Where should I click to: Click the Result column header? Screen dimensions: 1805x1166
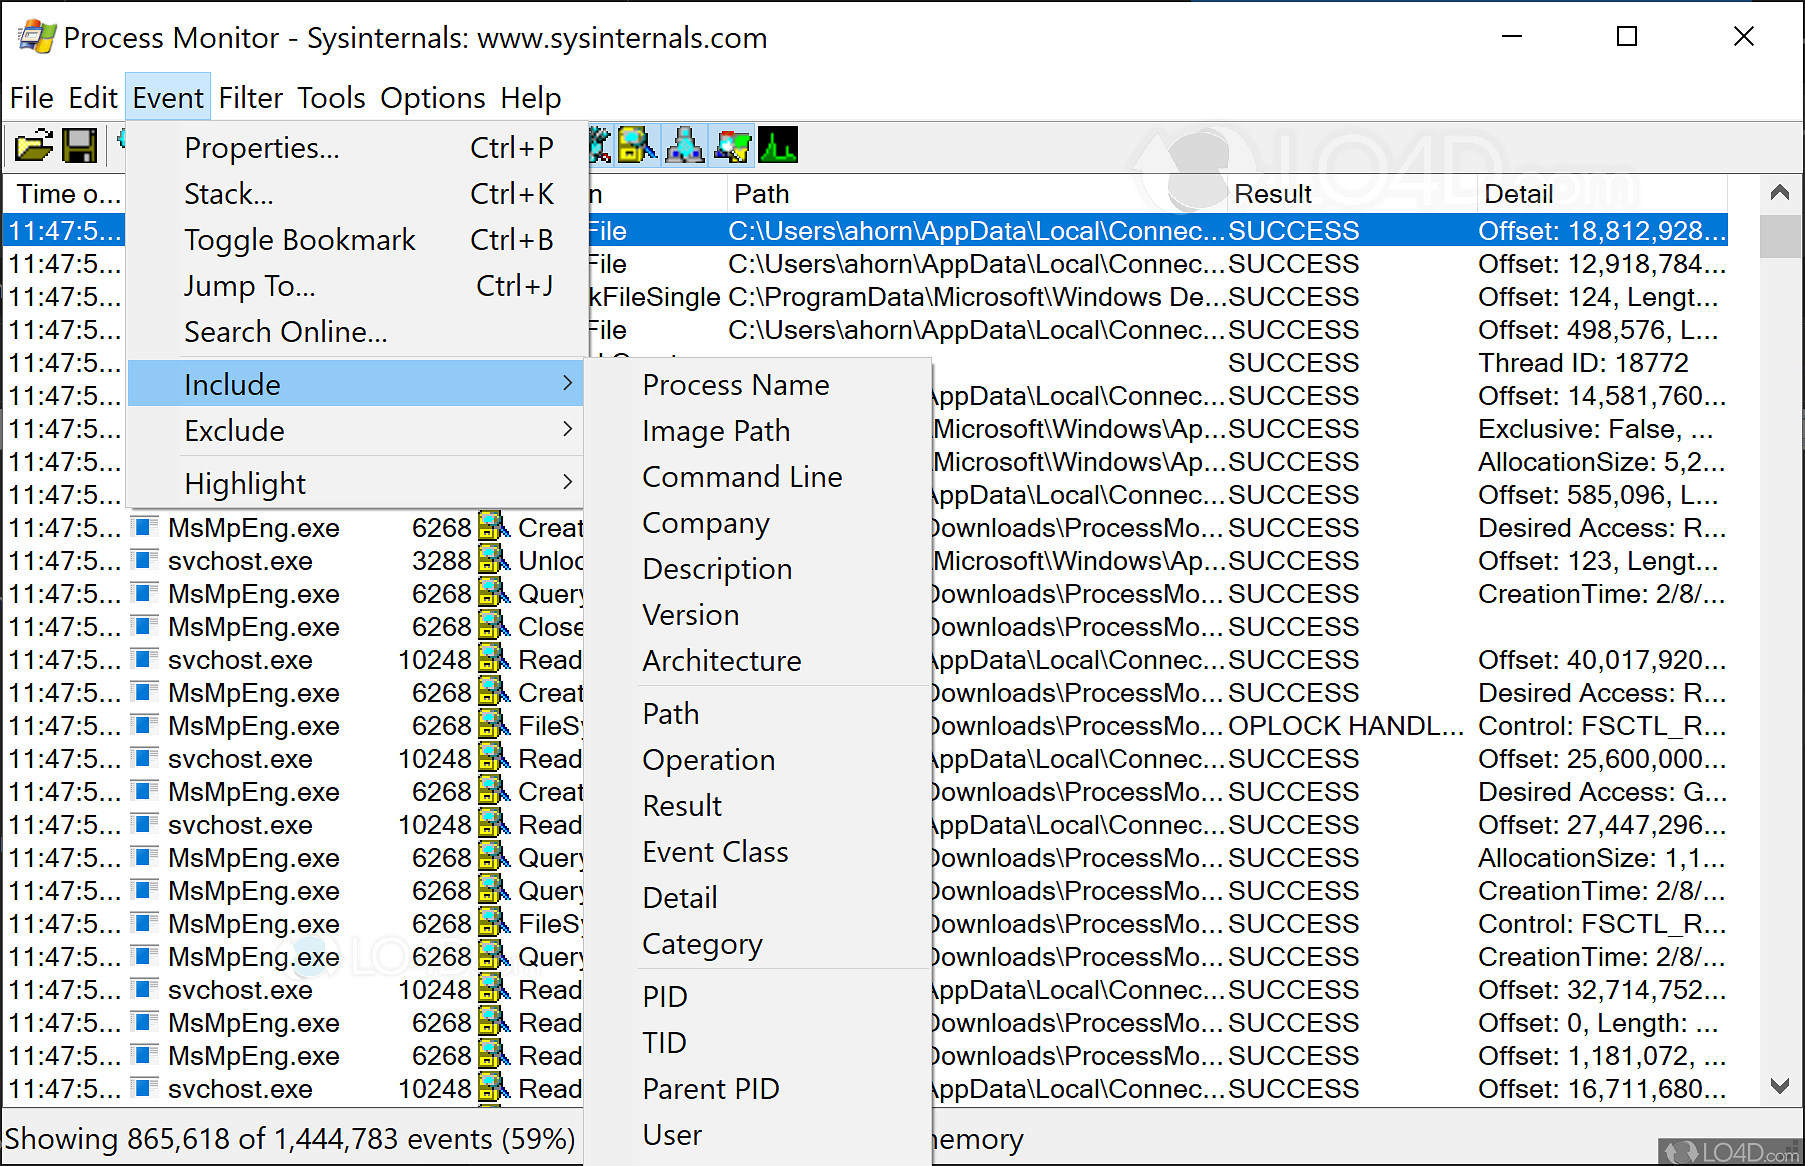(x=1352, y=194)
